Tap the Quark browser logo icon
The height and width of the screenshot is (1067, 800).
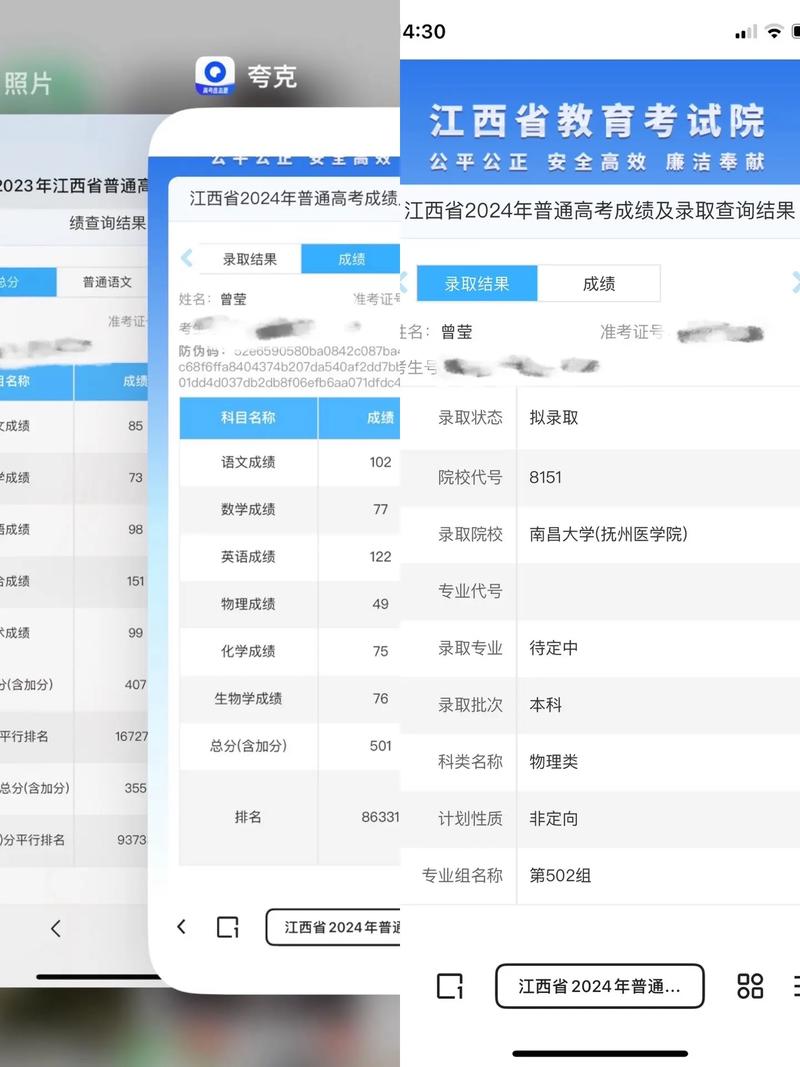tap(215, 74)
